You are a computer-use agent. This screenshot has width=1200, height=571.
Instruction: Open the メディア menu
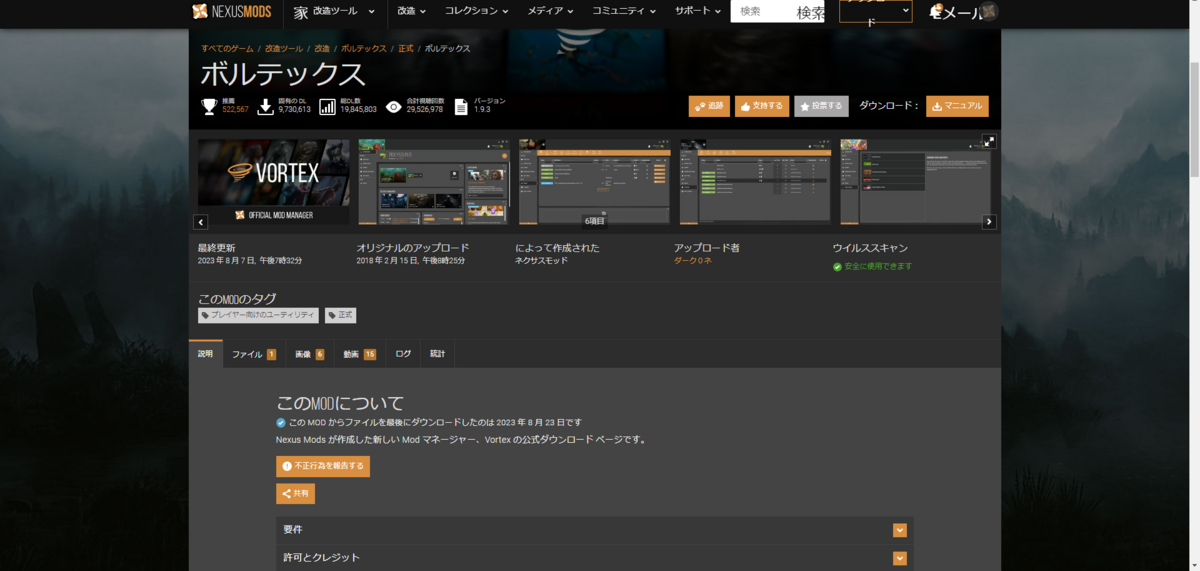551,12
